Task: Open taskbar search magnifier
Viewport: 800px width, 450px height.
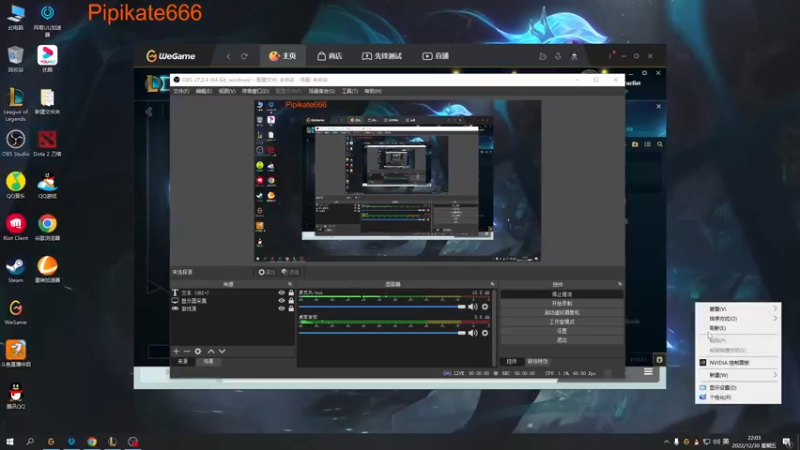Action: pyautogui.click(x=30, y=441)
